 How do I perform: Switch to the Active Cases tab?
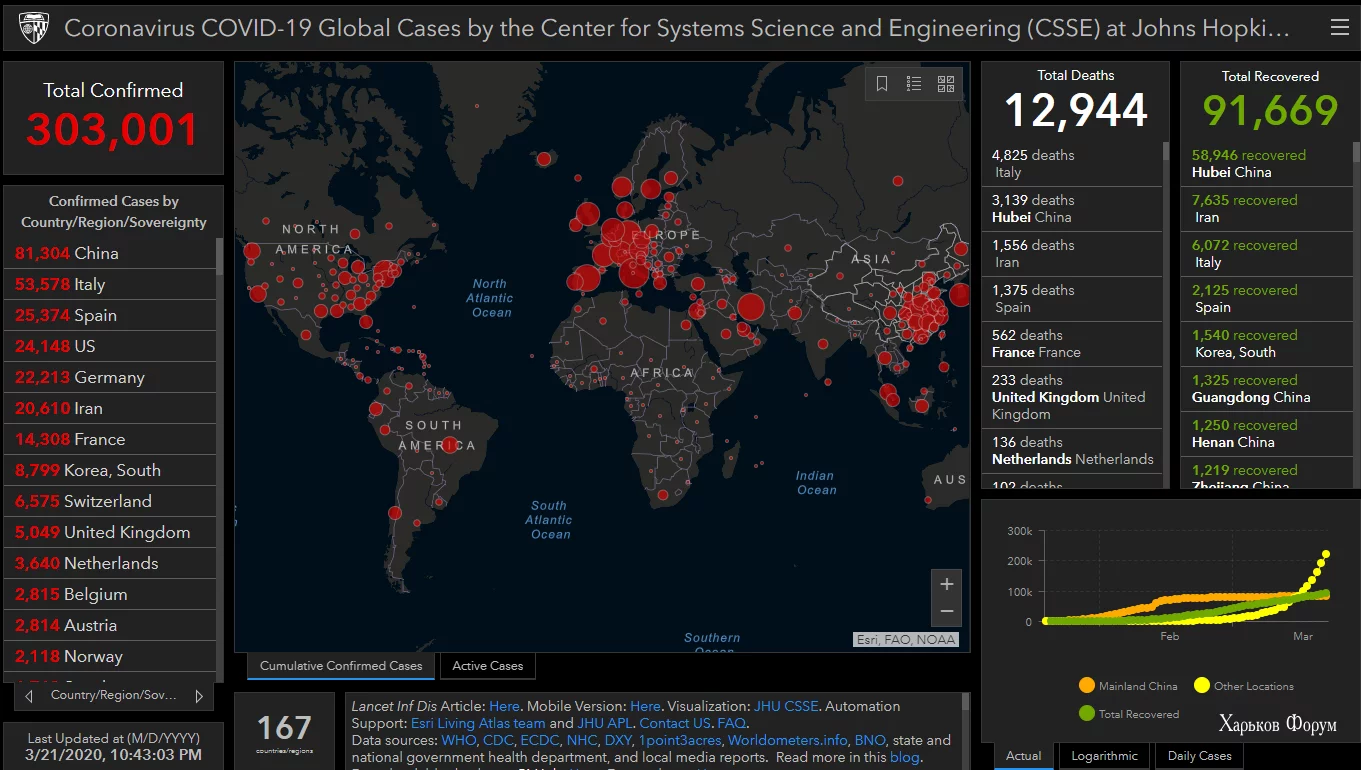click(487, 666)
